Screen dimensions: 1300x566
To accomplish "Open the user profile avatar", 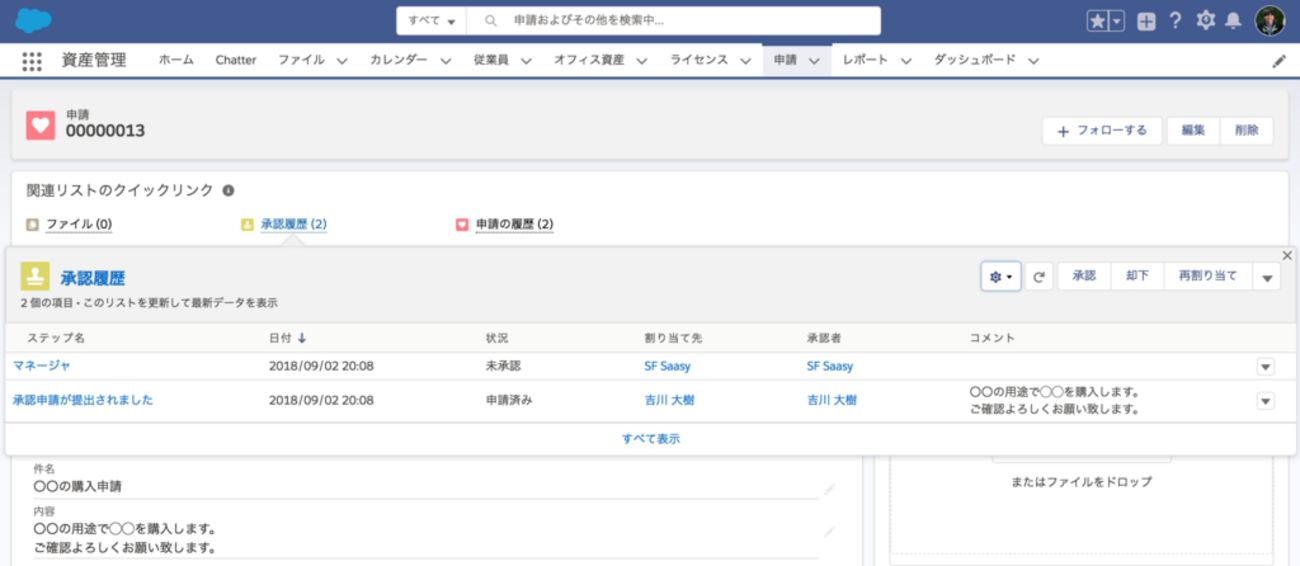I will point(1270,21).
